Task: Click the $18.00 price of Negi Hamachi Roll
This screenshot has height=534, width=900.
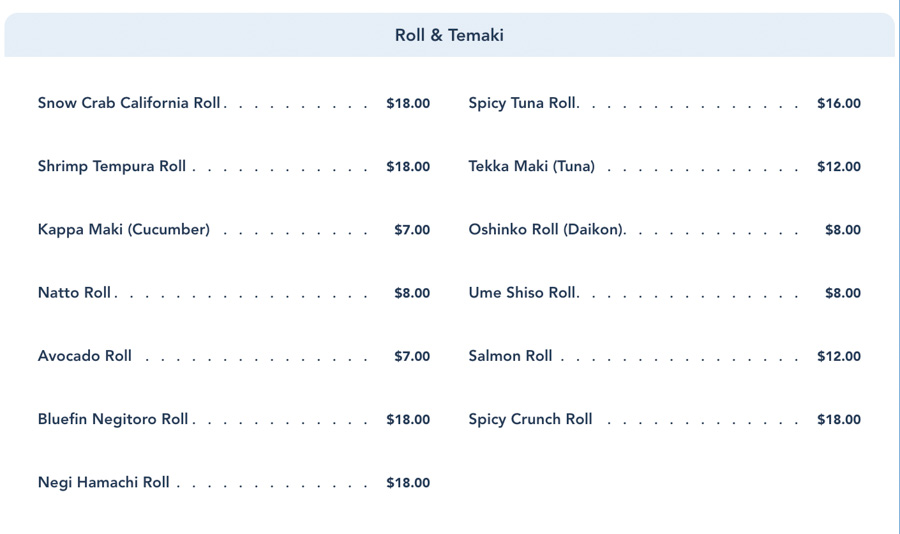Action: [408, 483]
